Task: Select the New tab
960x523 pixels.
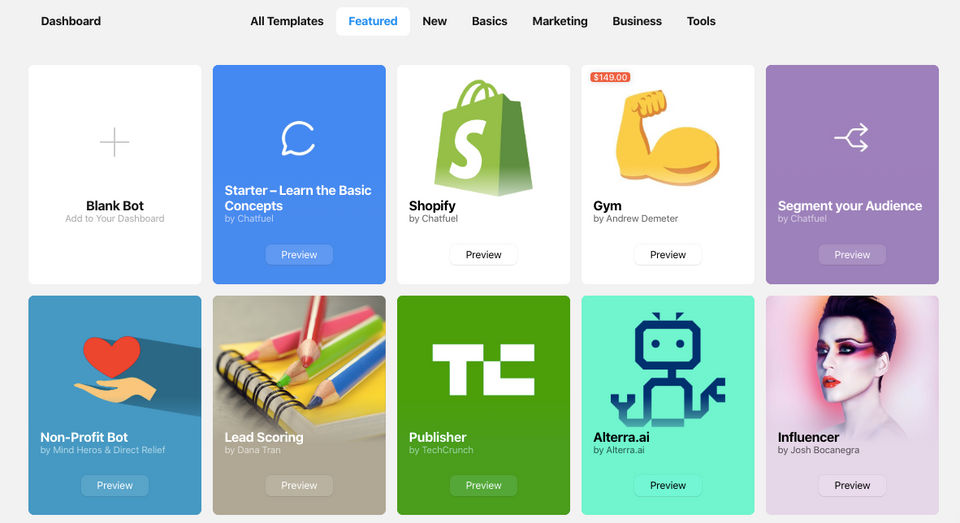Action: (435, 21)
